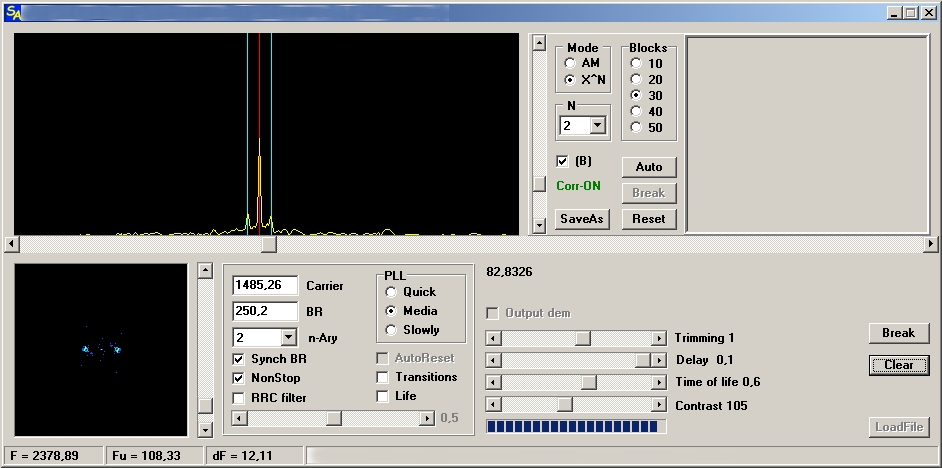Select AM mode radio button
This screenshot has width=942, height=468.
point(570,63)
